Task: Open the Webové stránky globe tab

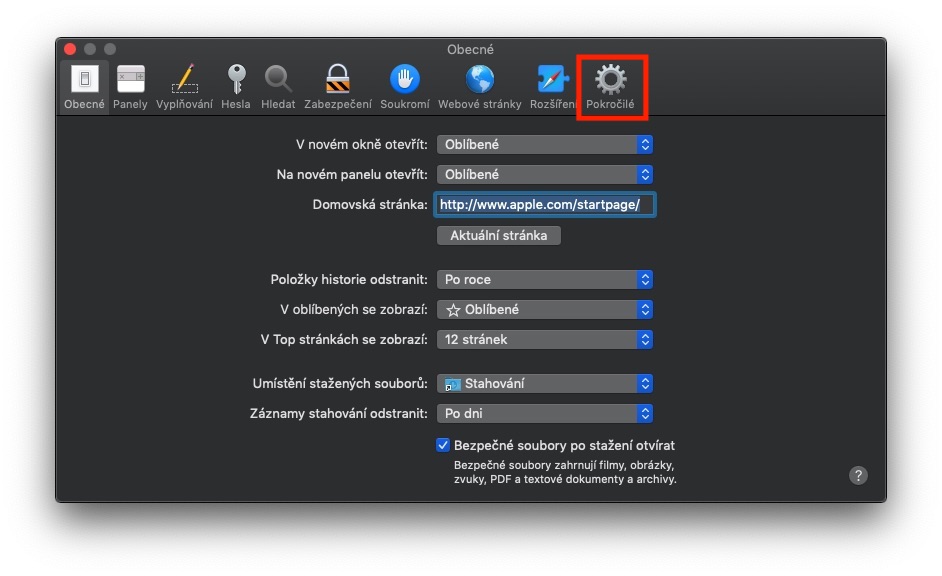Action: pyautogui.click(x=479, y=88)
